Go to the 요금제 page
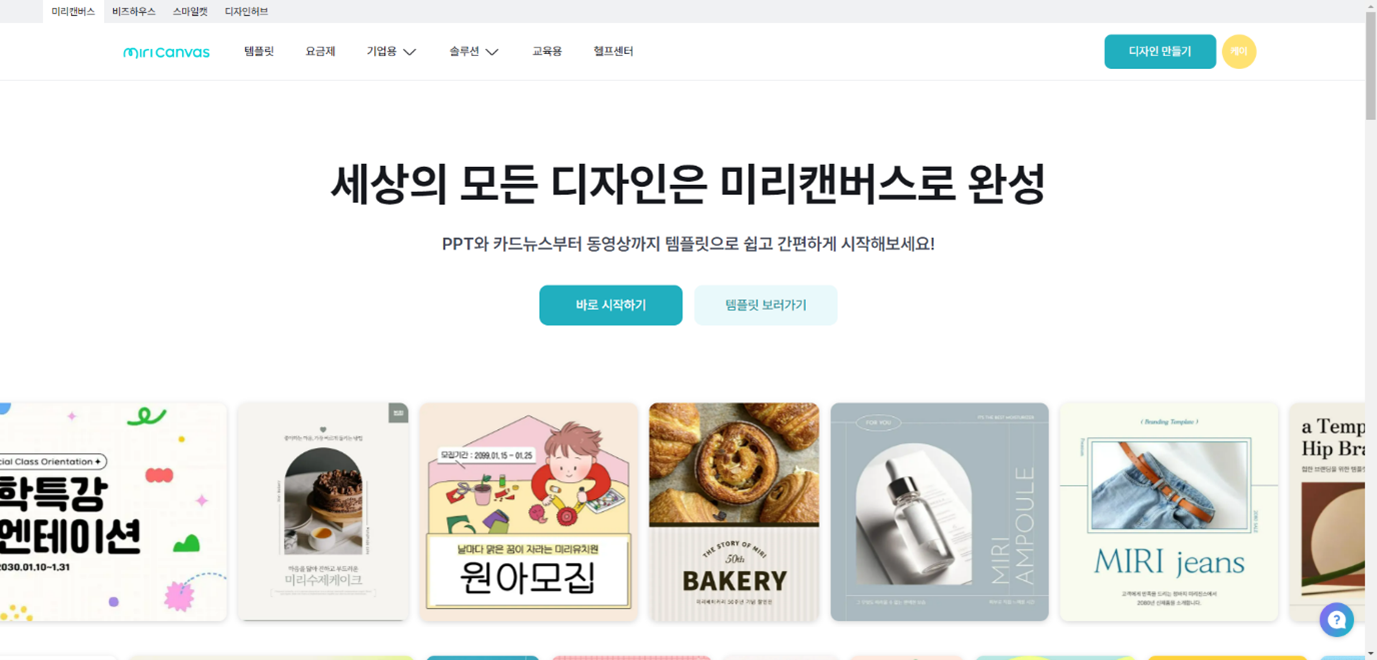This screenshot has width=1377, height=660. [x=320, y=52]
